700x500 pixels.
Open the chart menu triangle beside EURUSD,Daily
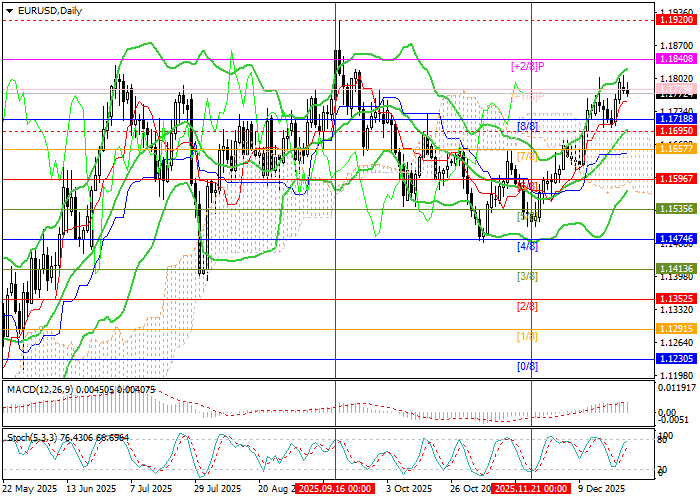[9, 11]
